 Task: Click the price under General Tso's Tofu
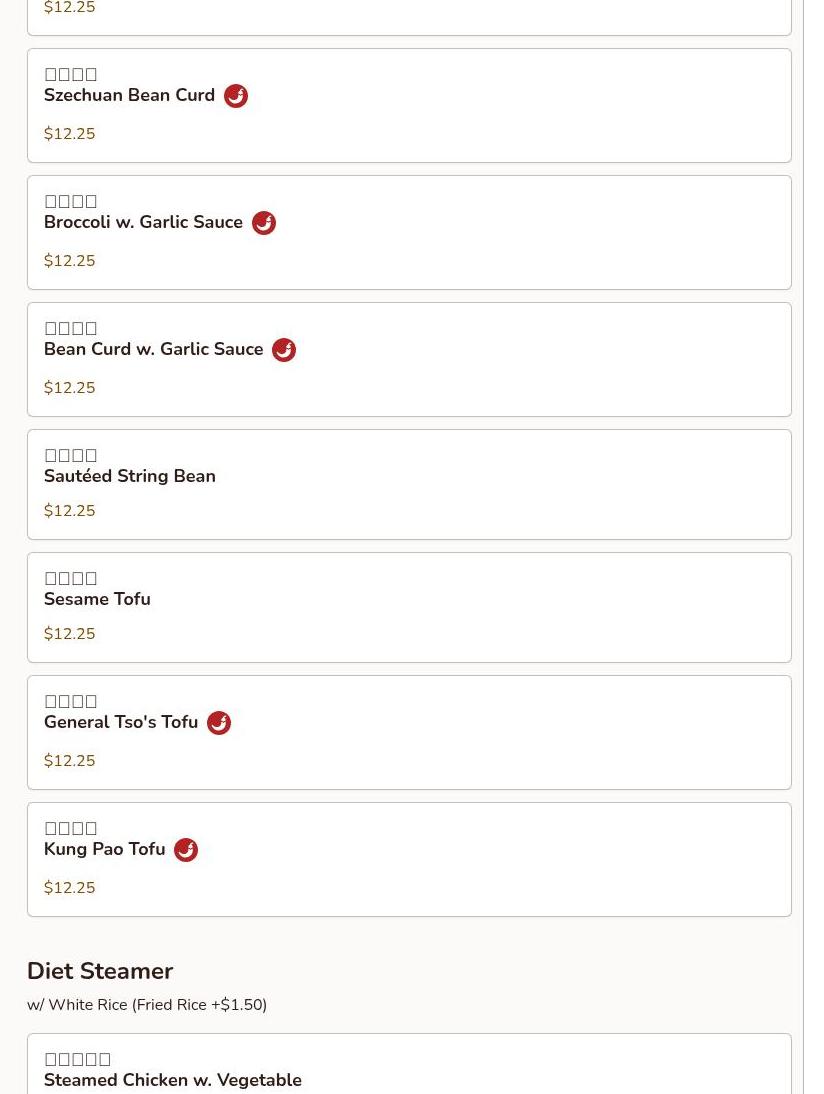tap(70, 761)
